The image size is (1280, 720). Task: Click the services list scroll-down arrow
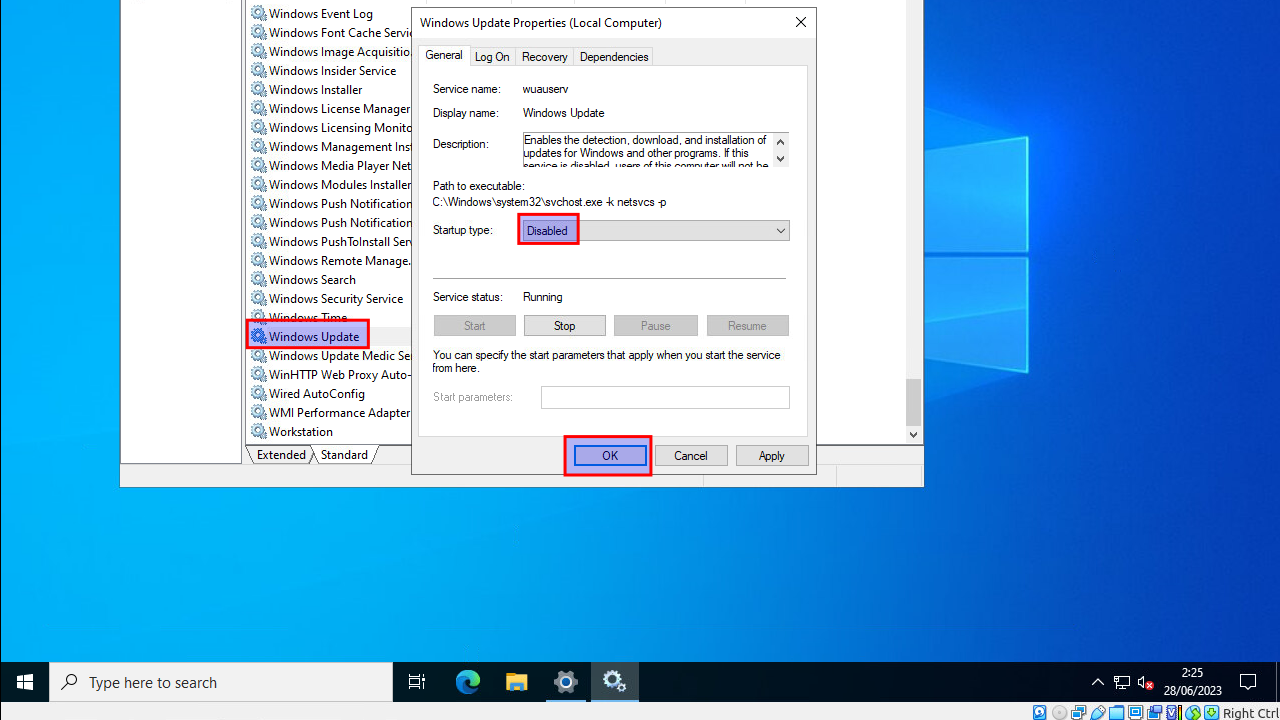(x=913, y=435)
